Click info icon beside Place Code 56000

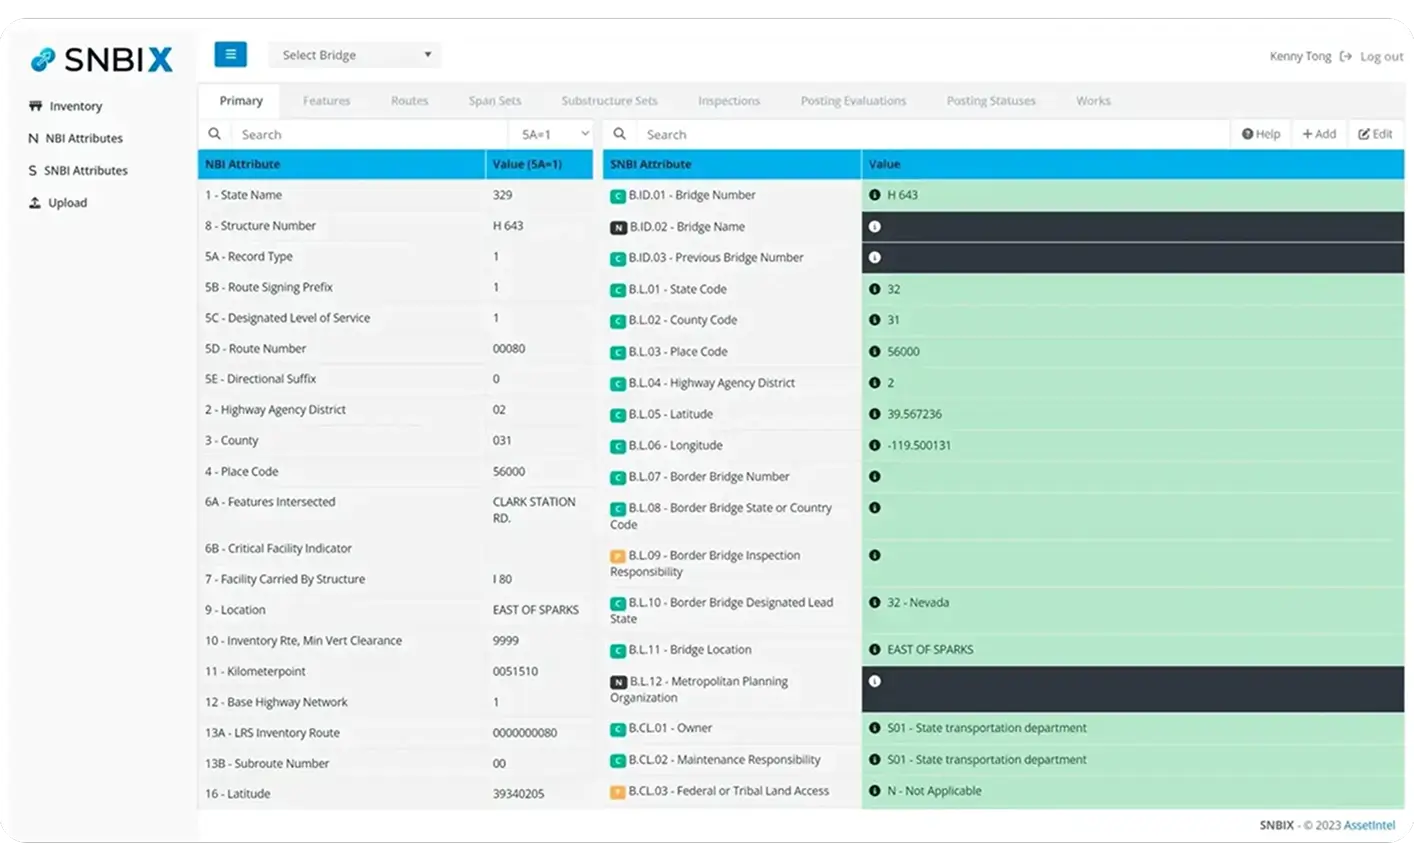tap(875, 352)
